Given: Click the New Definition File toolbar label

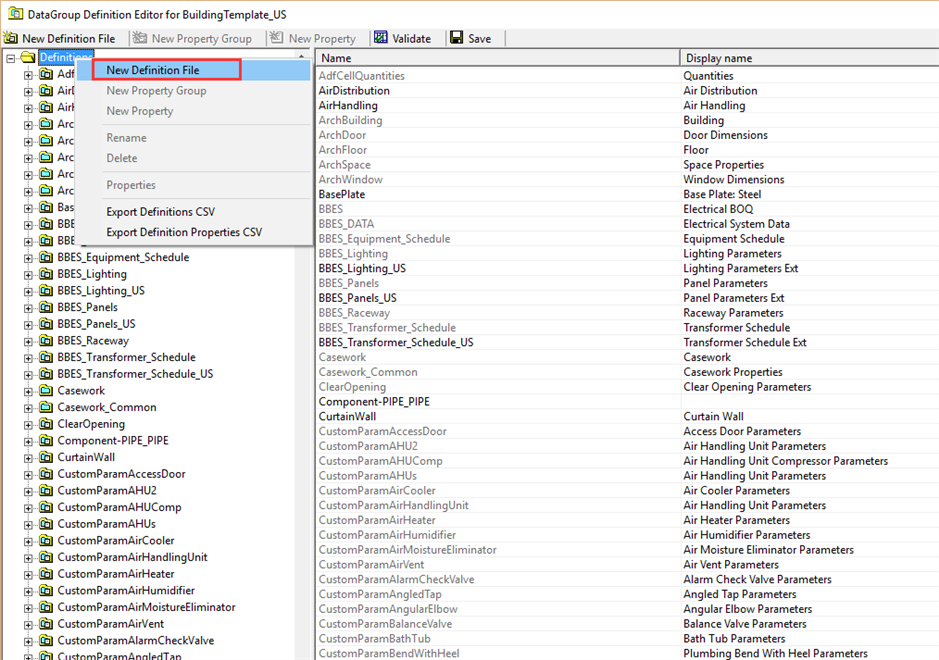Looking at the screenshot, I should pos(69,38).
